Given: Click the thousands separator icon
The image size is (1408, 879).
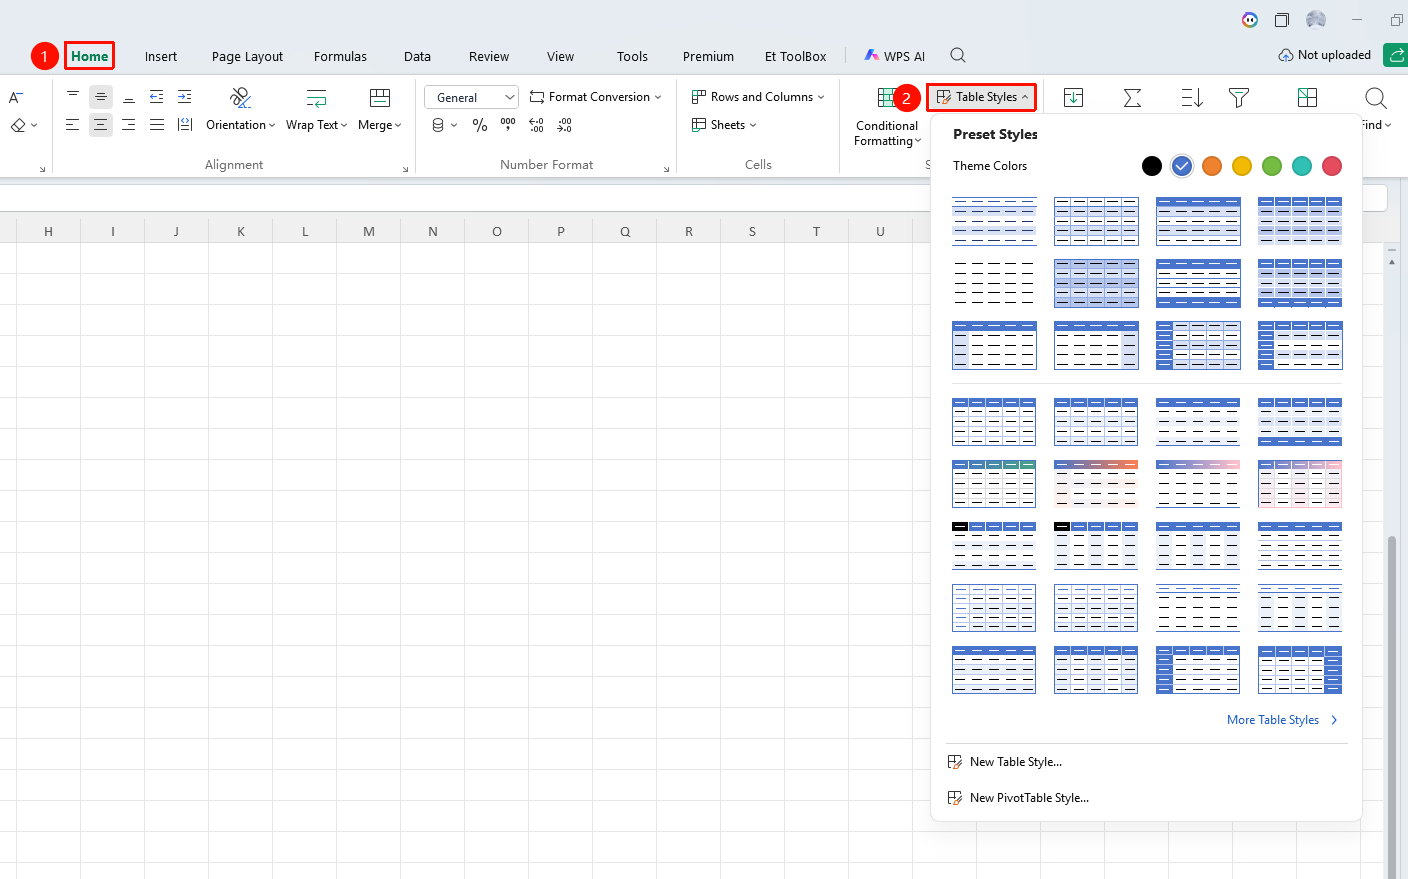Looking at the screenshot, I should pyautogui.click(x=508, y=125).
